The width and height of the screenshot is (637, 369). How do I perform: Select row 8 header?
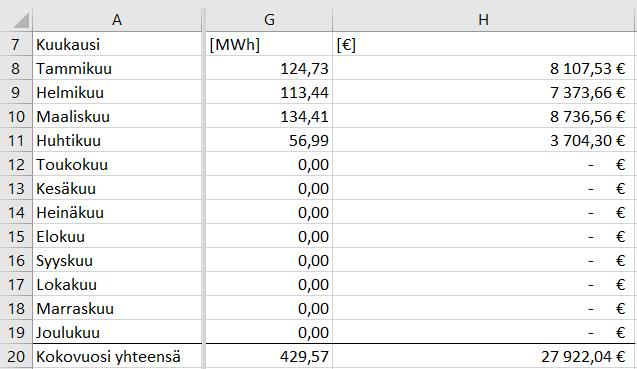tap(16, 68)
